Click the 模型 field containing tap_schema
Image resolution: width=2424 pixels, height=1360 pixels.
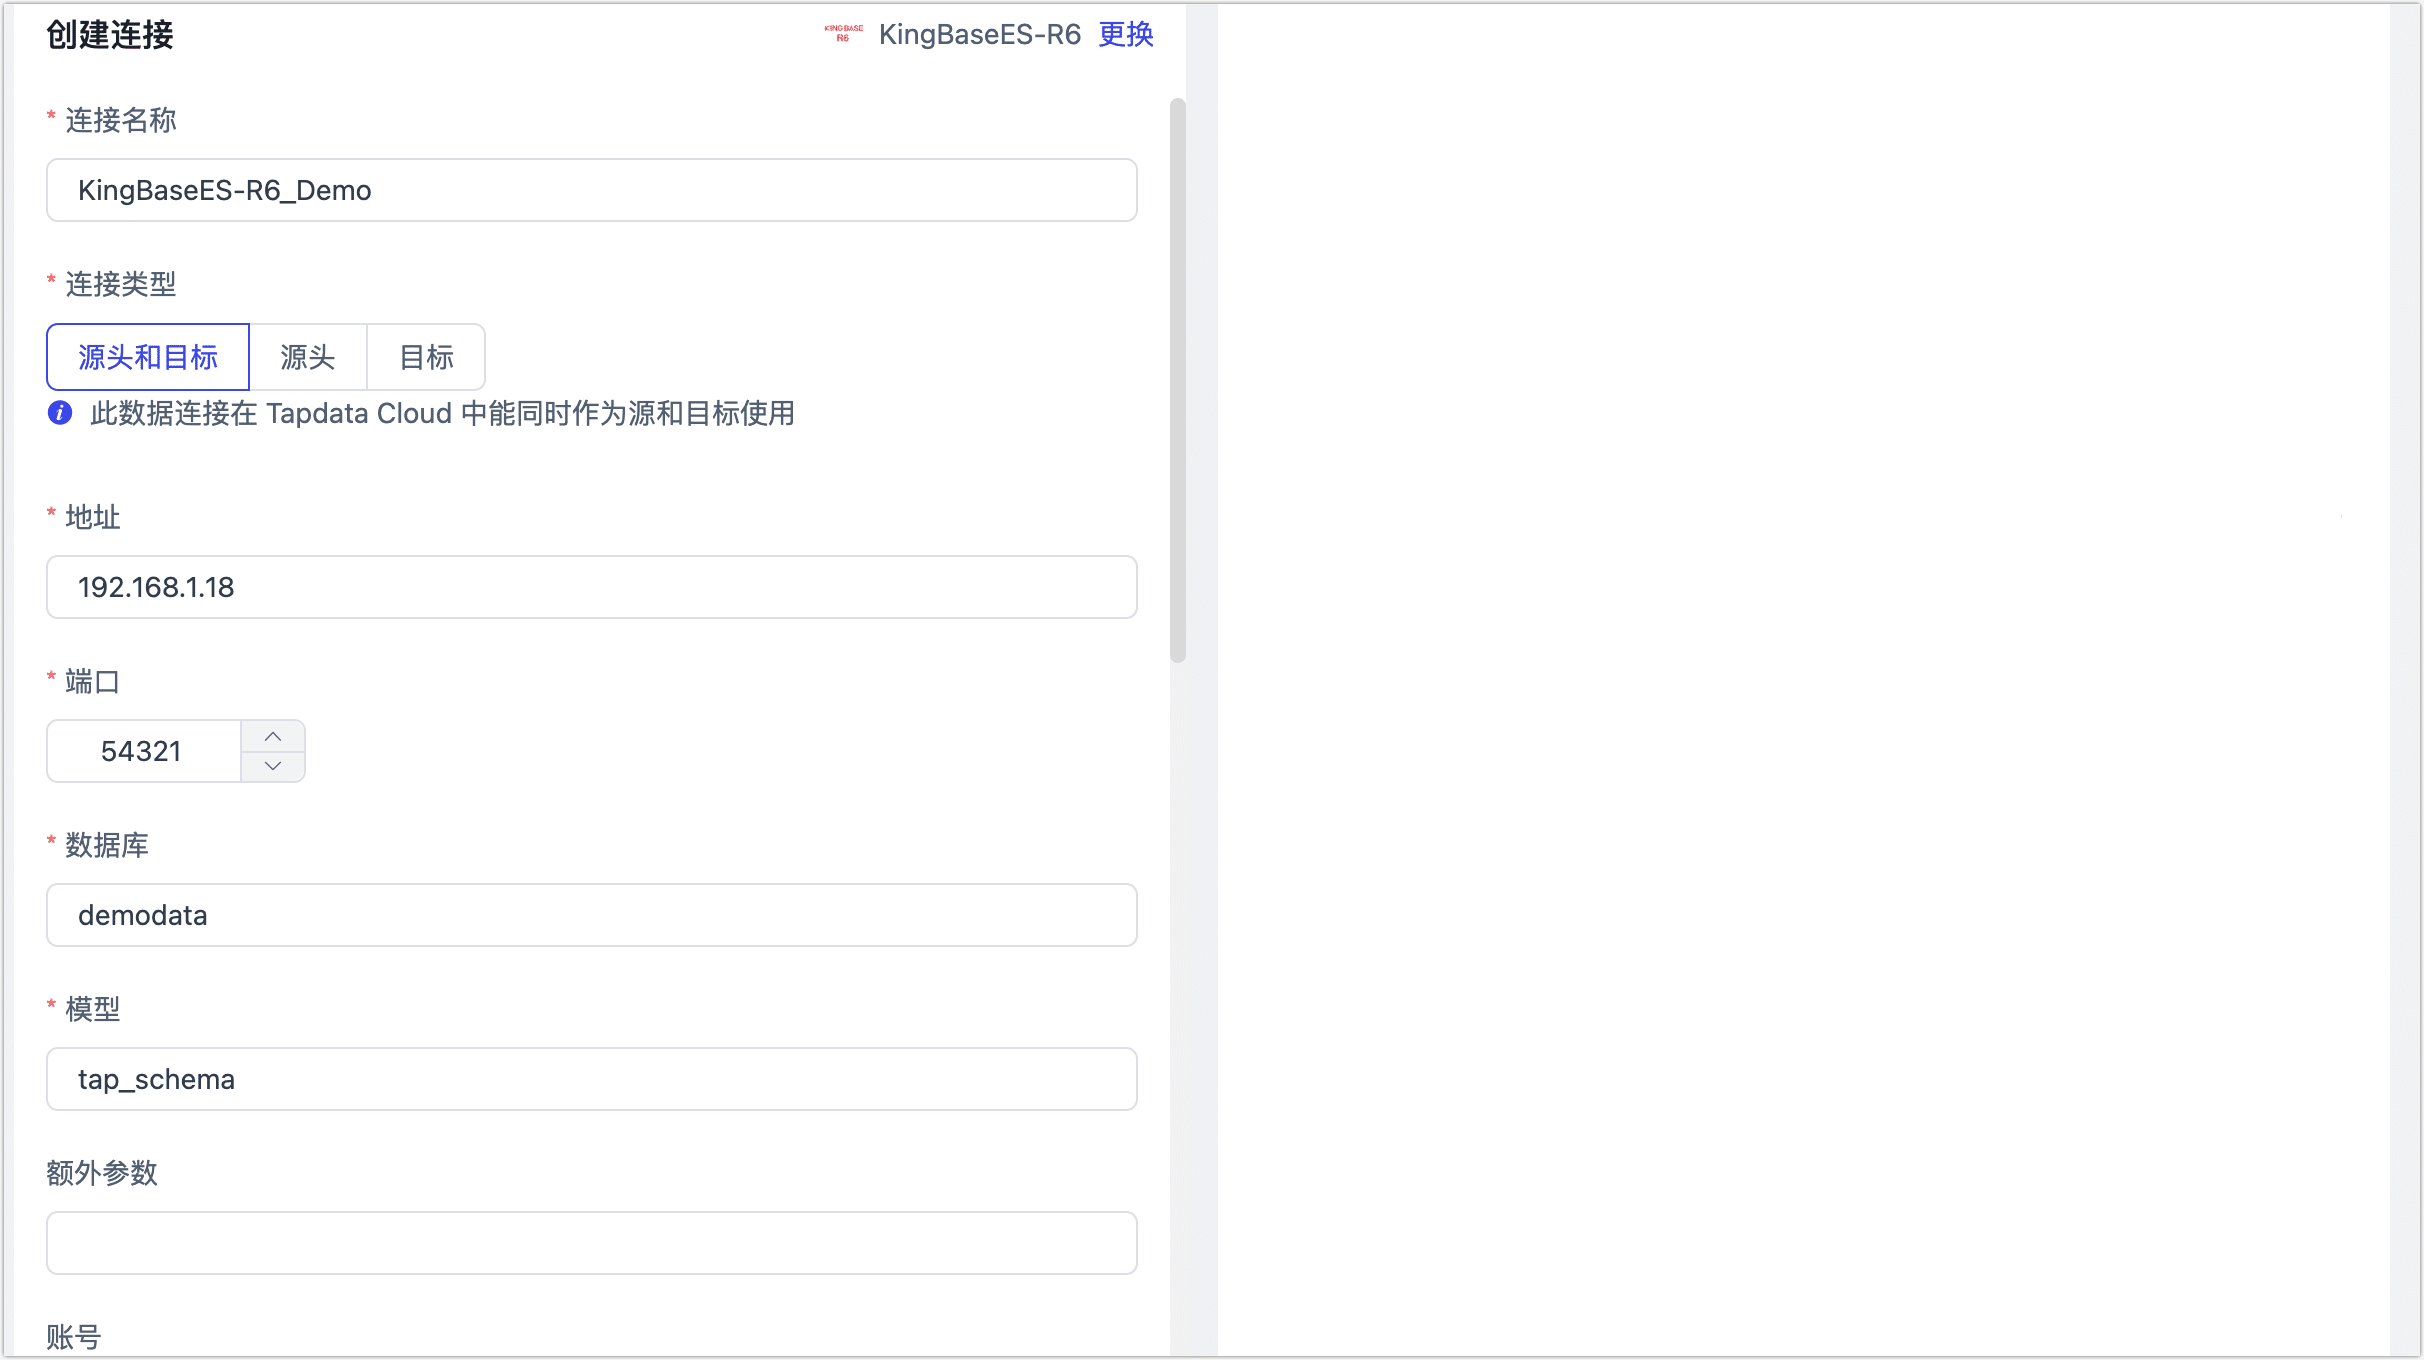tap(592, 1079)
